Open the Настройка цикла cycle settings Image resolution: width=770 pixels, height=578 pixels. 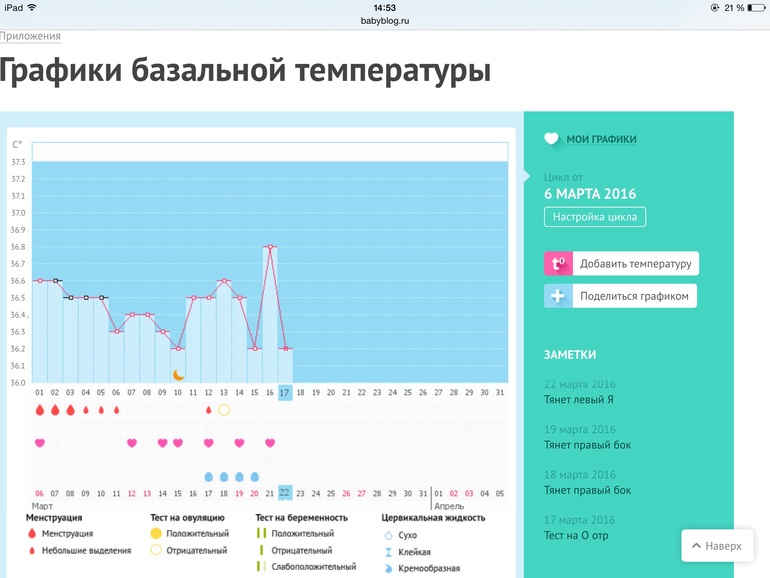595,217
